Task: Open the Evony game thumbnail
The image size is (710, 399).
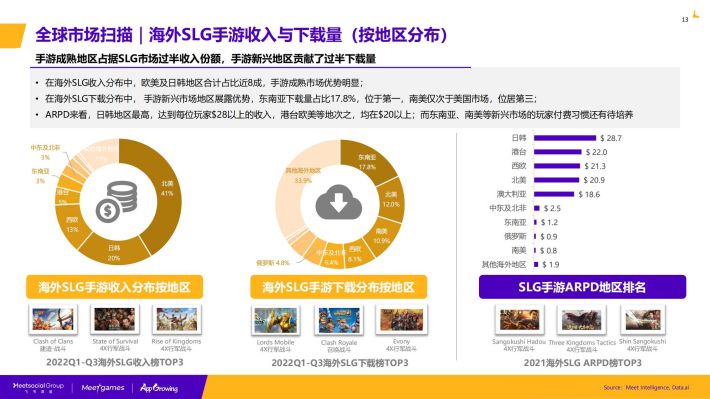Action: click(401, 320)
